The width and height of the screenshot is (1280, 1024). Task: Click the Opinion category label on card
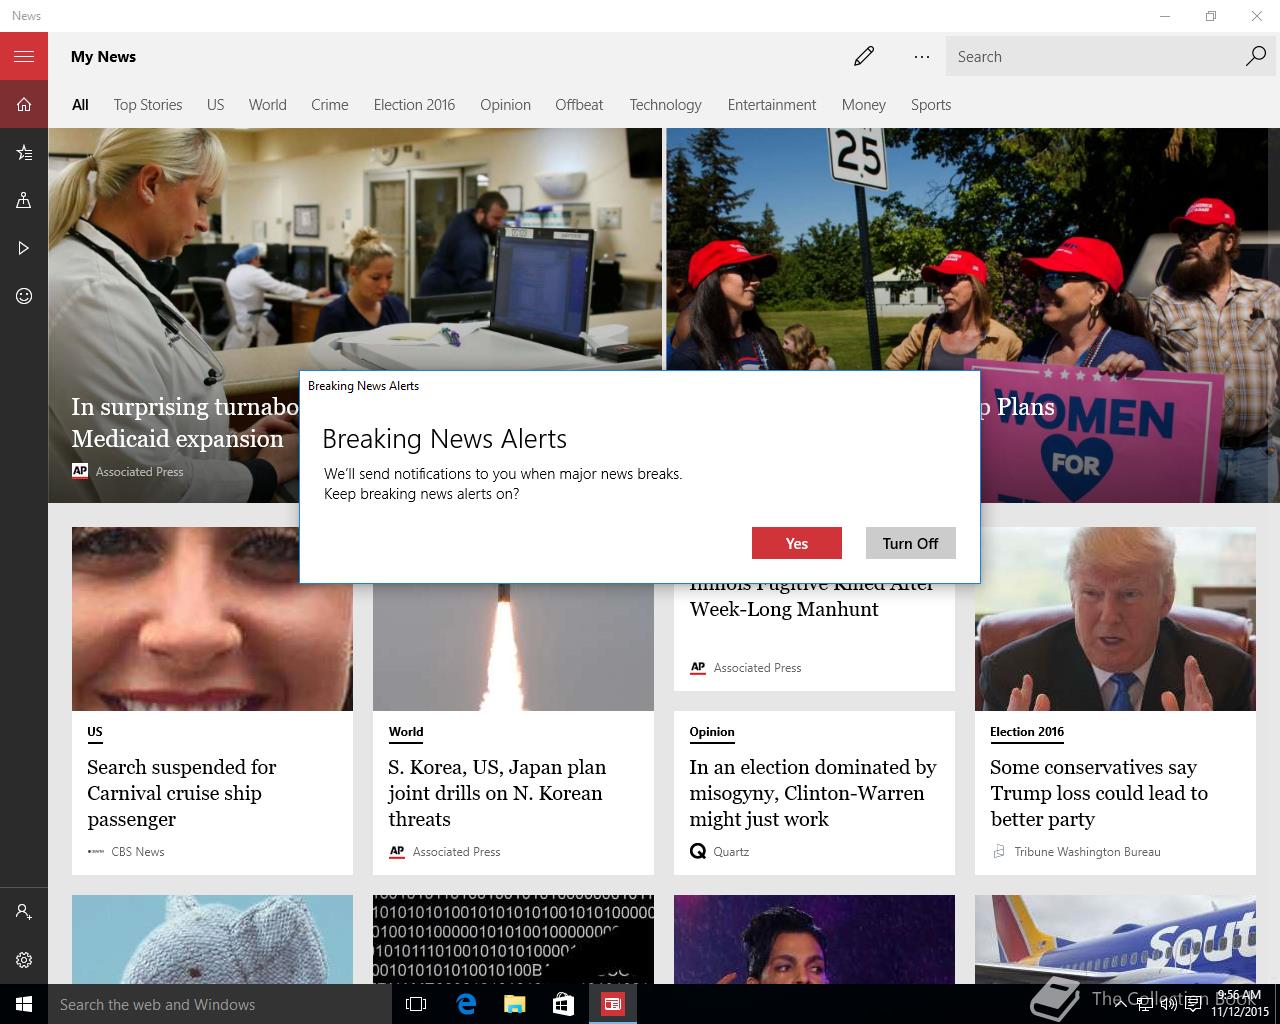[x=712, y=732]
